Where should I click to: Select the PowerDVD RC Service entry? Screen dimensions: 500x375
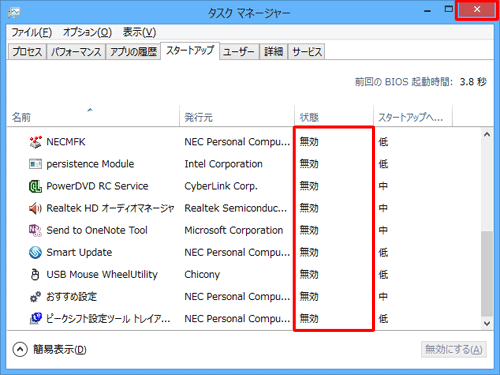(97, 186)
